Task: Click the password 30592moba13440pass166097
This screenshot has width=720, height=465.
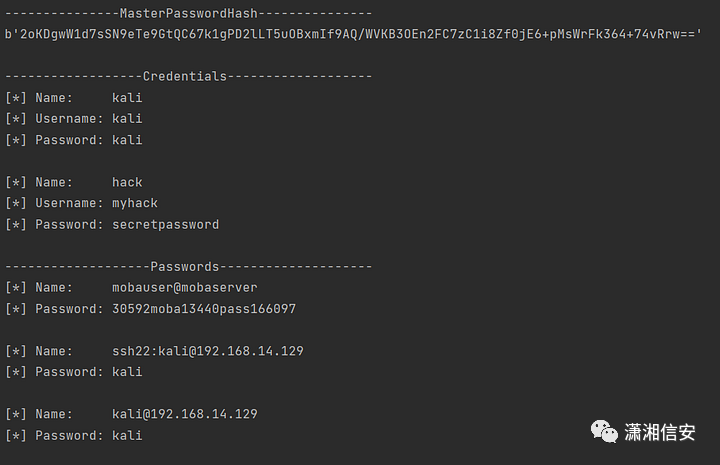Action: click(204, 308)
